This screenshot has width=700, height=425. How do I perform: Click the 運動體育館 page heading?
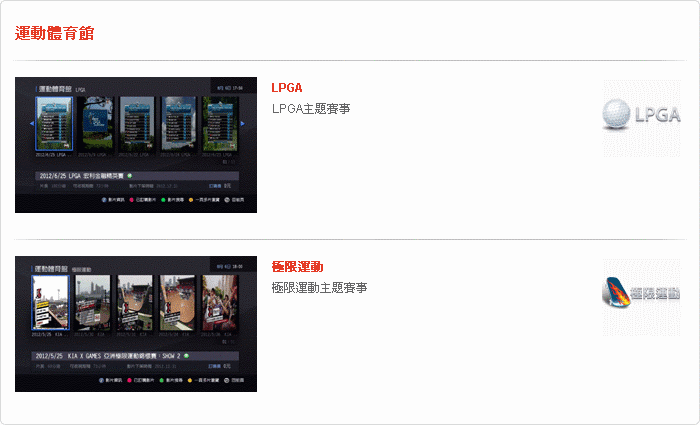pyautogui.click(x=54, y=33)
